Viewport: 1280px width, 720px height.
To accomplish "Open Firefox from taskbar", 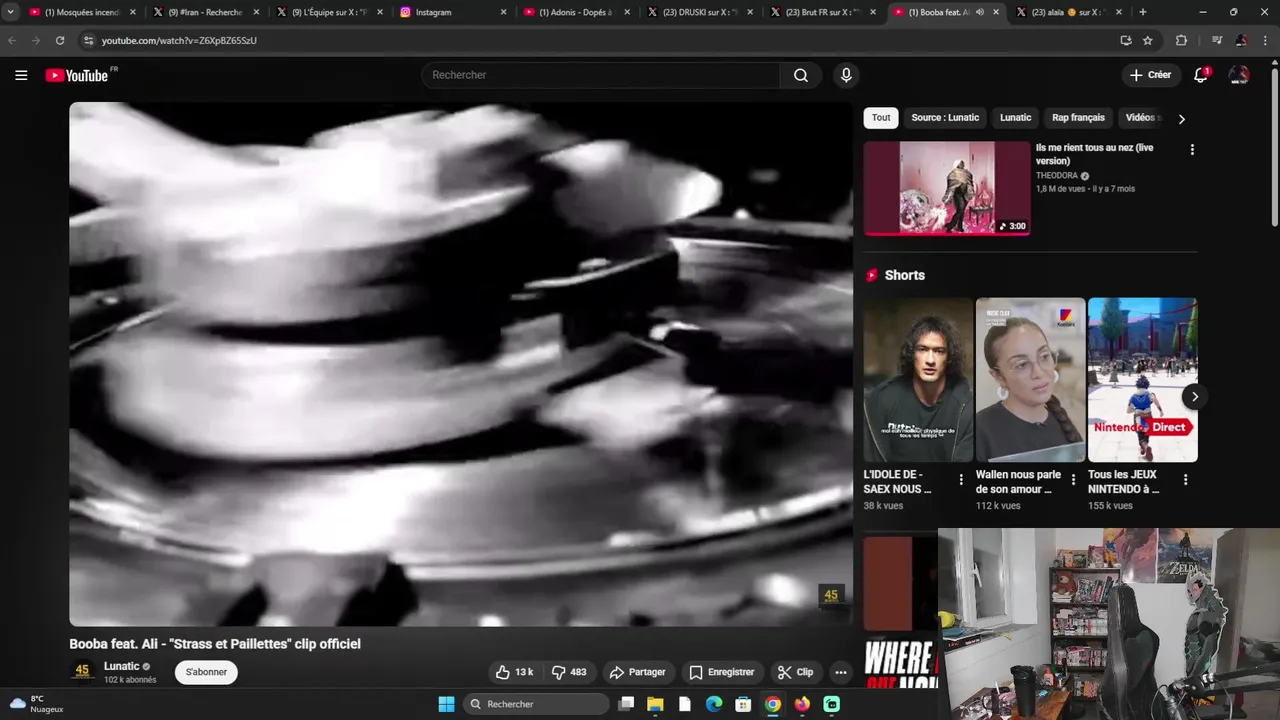I will [x=802, y=704].
